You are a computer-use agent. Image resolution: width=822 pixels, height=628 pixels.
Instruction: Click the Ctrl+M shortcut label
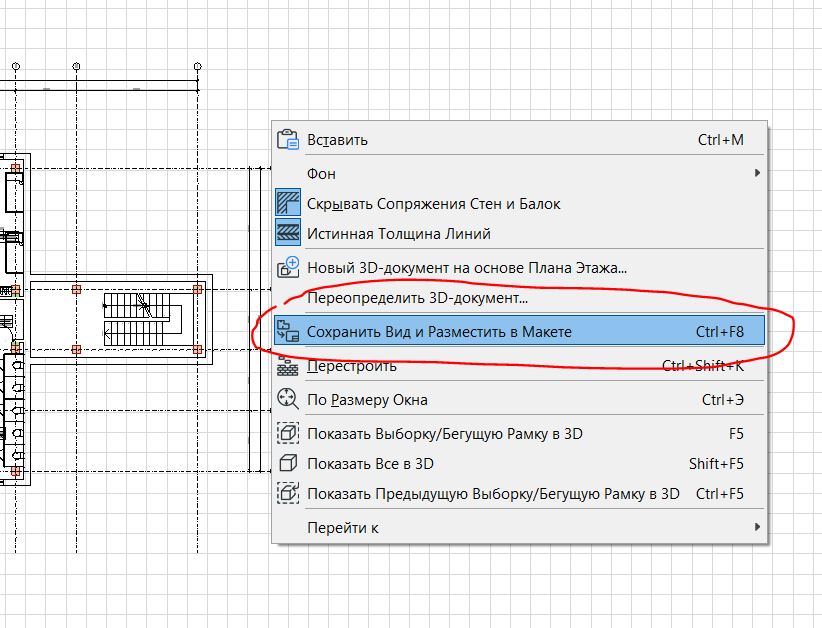[x=720, y=140]
